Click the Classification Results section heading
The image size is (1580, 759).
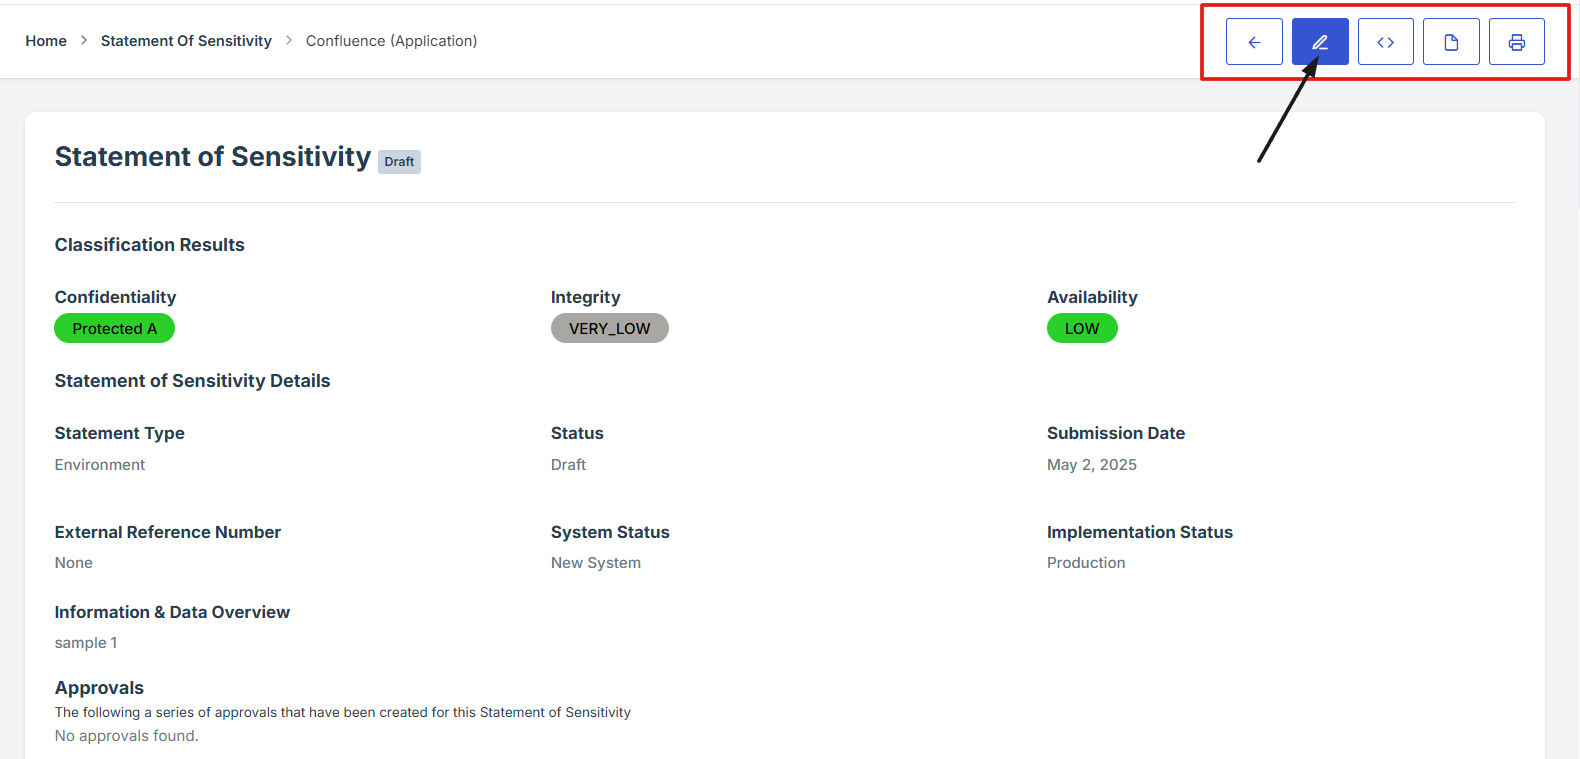click(x=149, y=245)
